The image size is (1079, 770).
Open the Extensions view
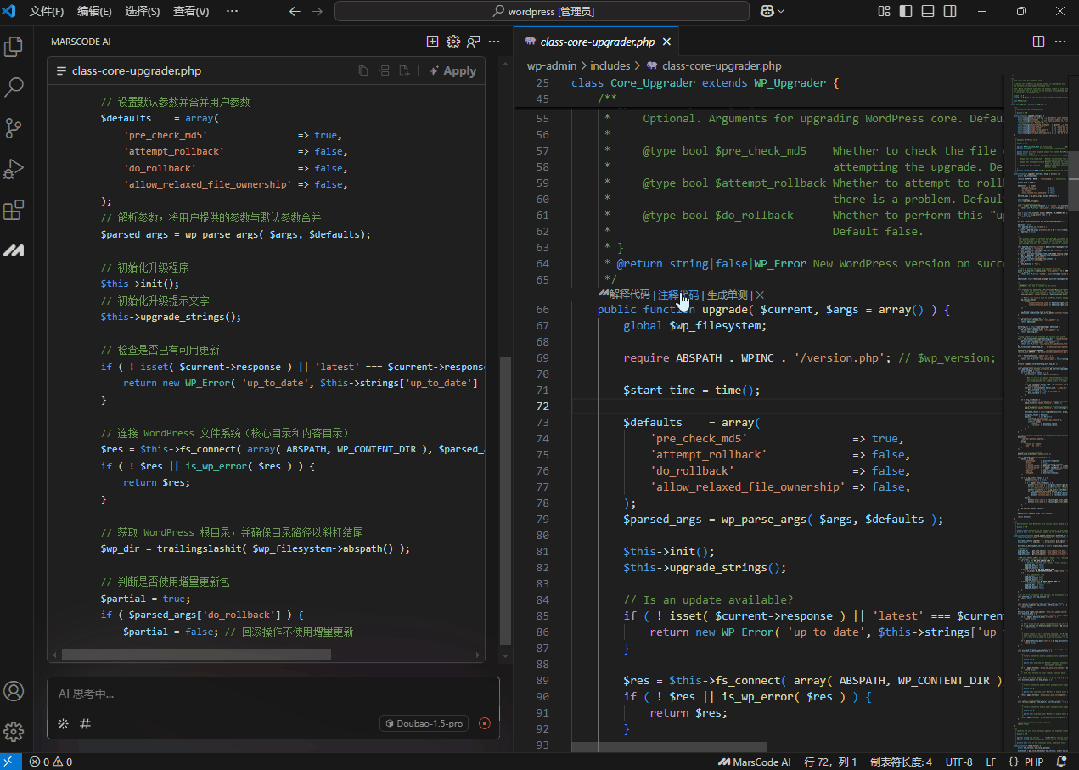[14, 209]
